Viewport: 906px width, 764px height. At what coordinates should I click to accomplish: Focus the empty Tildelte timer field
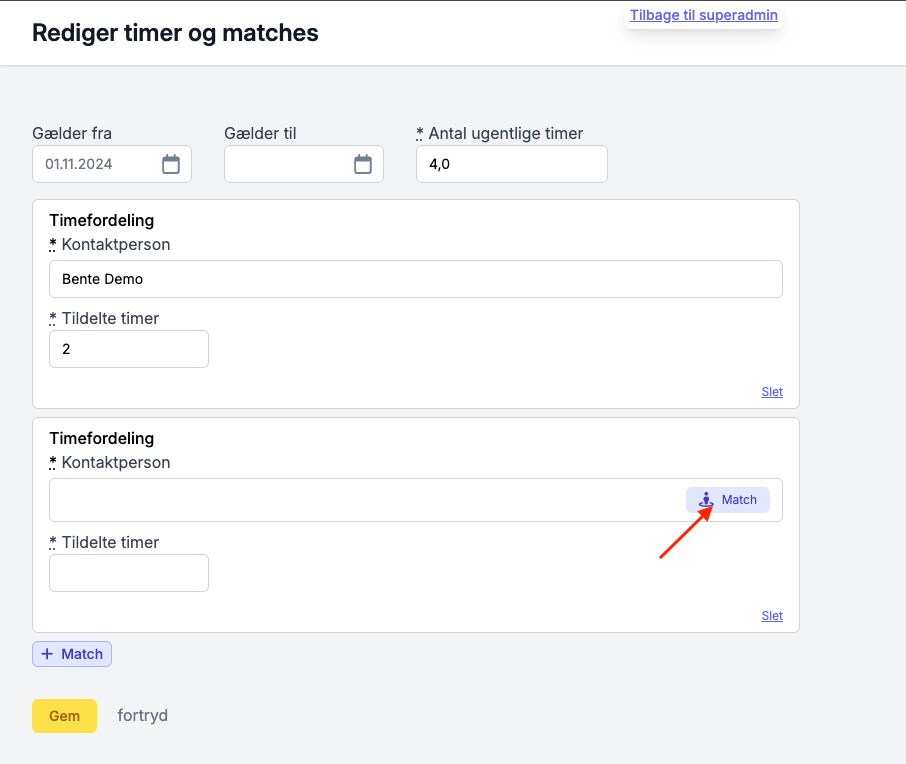tap(129, 573)
